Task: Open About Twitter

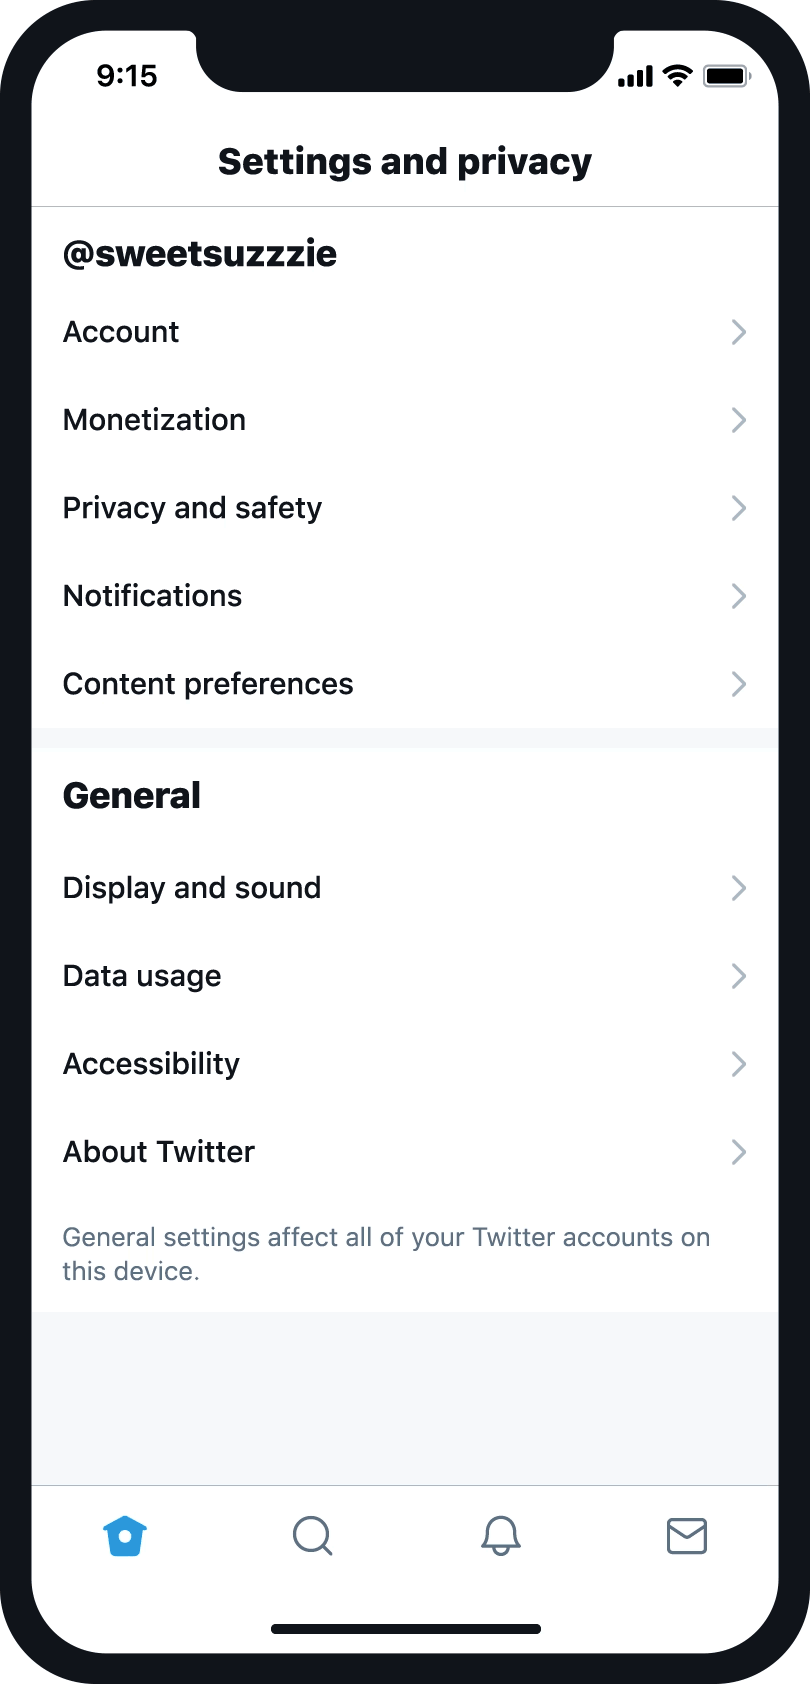Action: point(159,1152)
